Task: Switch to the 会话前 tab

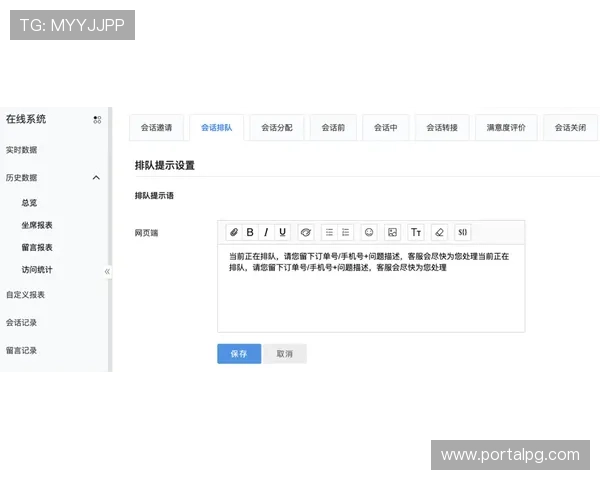Action: tap(333, 127)
